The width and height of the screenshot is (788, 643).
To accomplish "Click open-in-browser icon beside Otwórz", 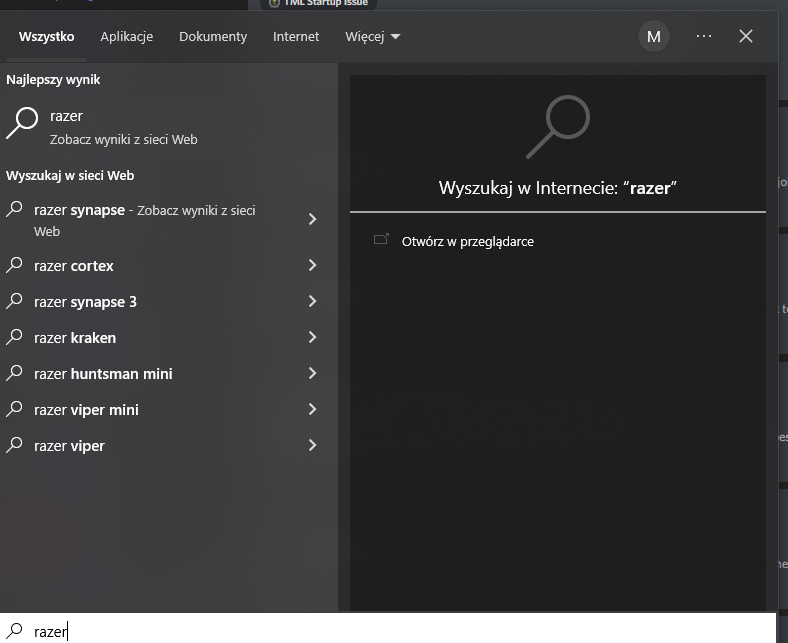I will 381,239.
